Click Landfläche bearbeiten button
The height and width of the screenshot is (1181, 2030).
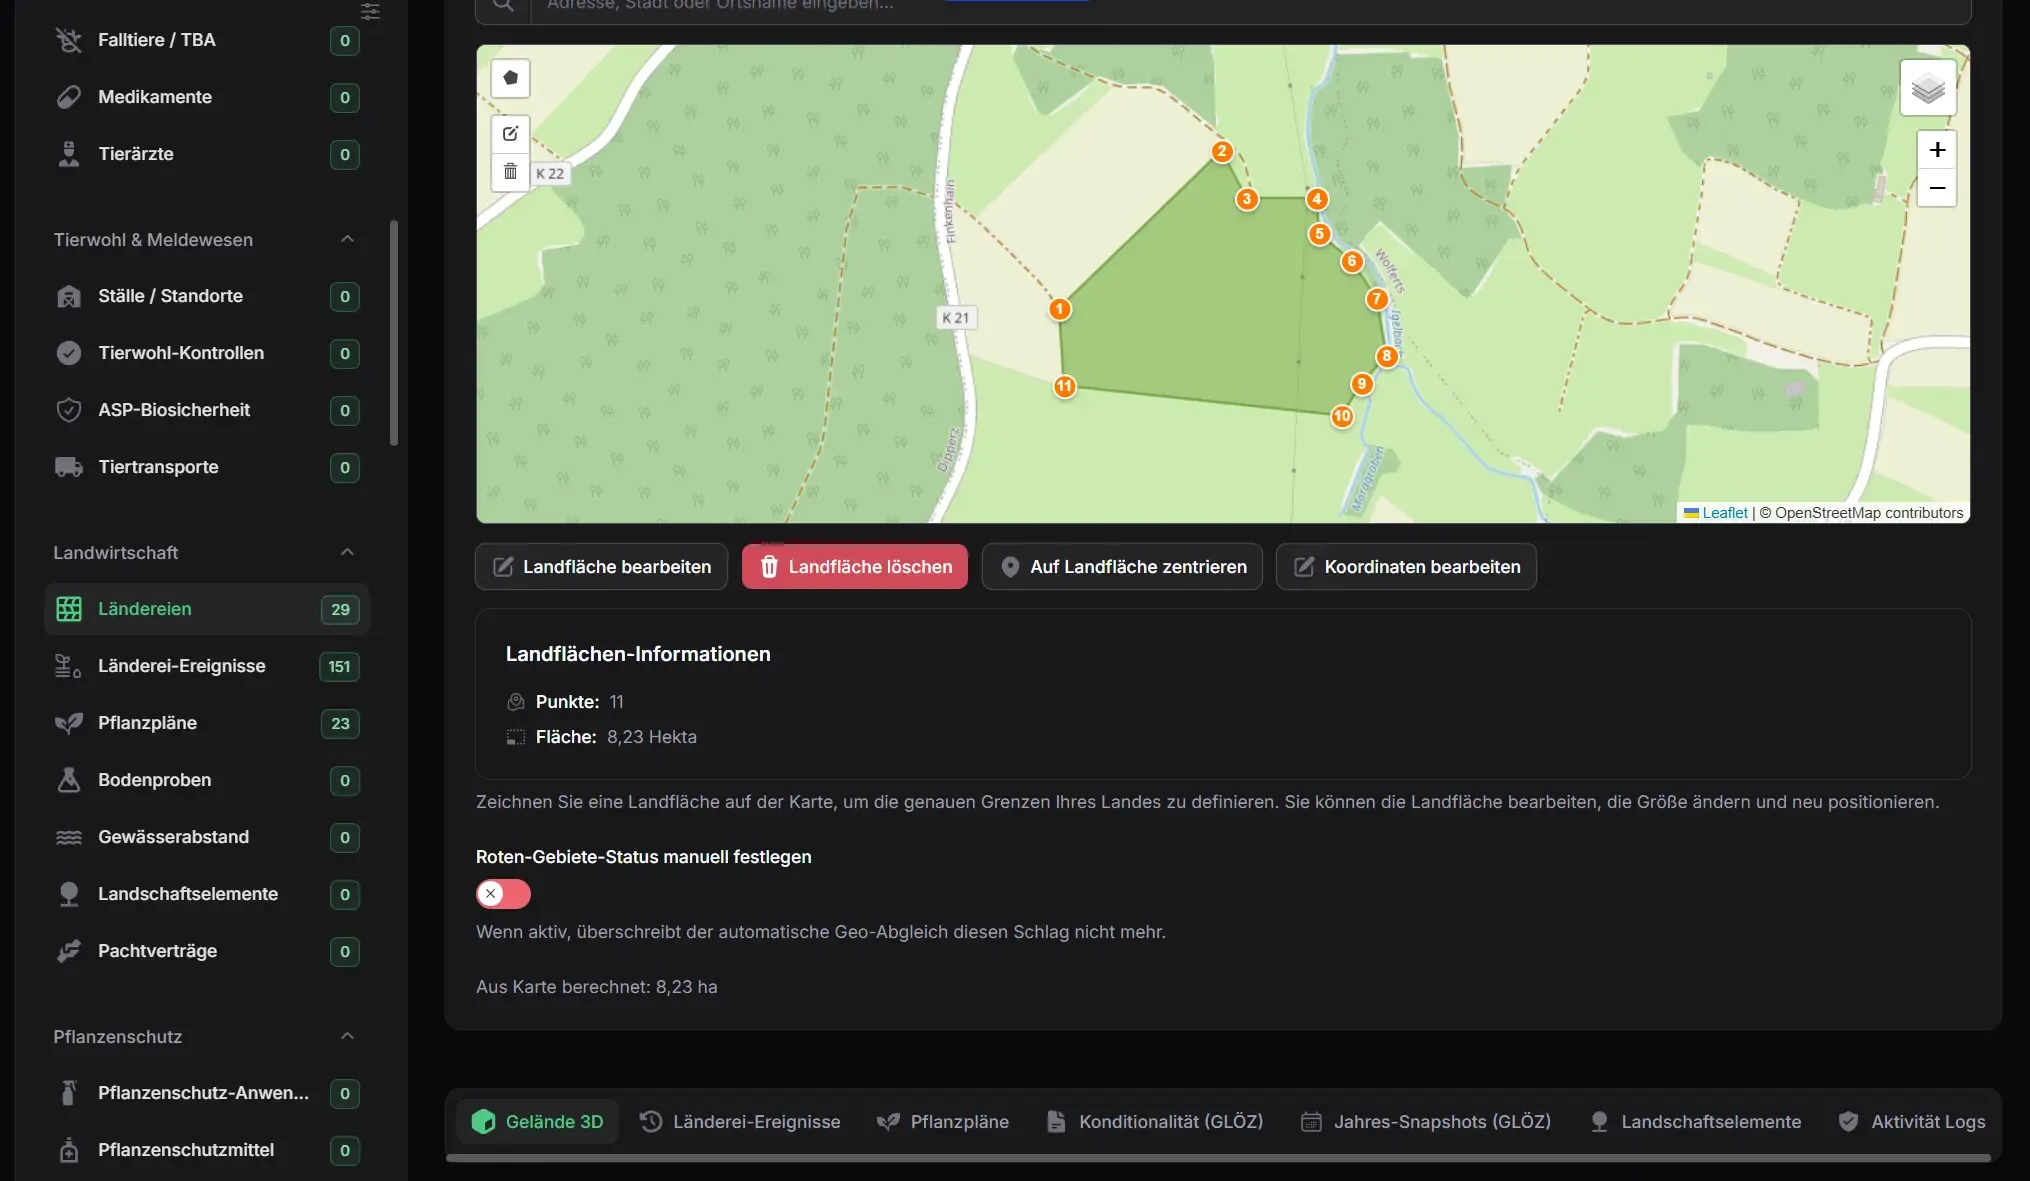pos(601,567)
